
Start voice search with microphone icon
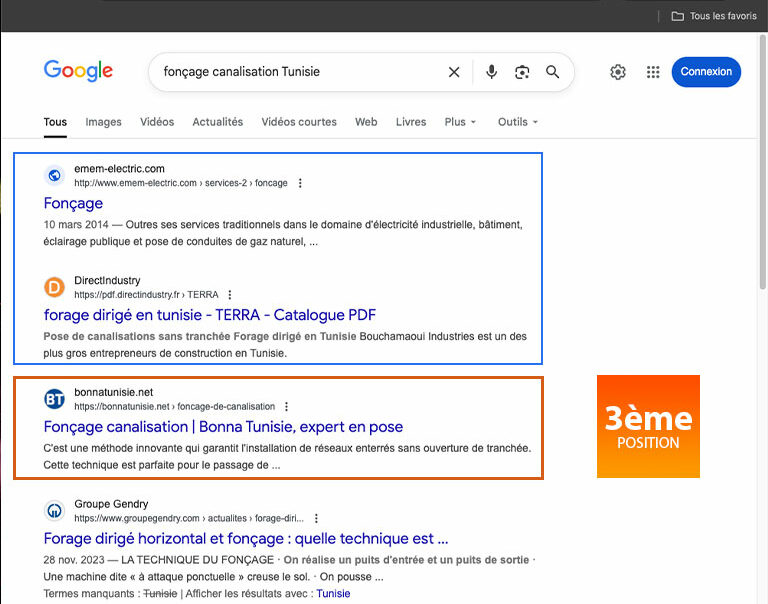coord(491,72)
